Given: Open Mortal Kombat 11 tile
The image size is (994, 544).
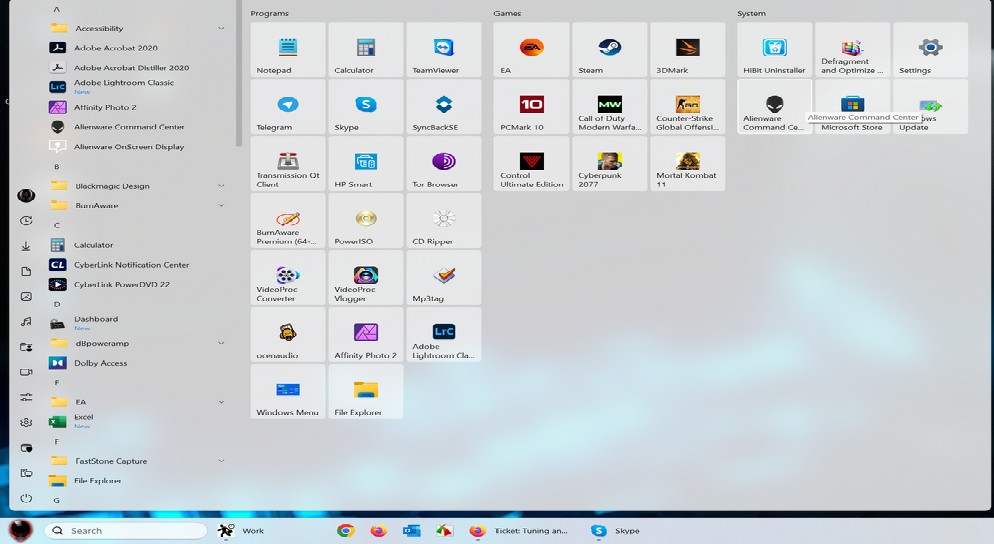Looking at the screenshot, I should click(687, 165).
